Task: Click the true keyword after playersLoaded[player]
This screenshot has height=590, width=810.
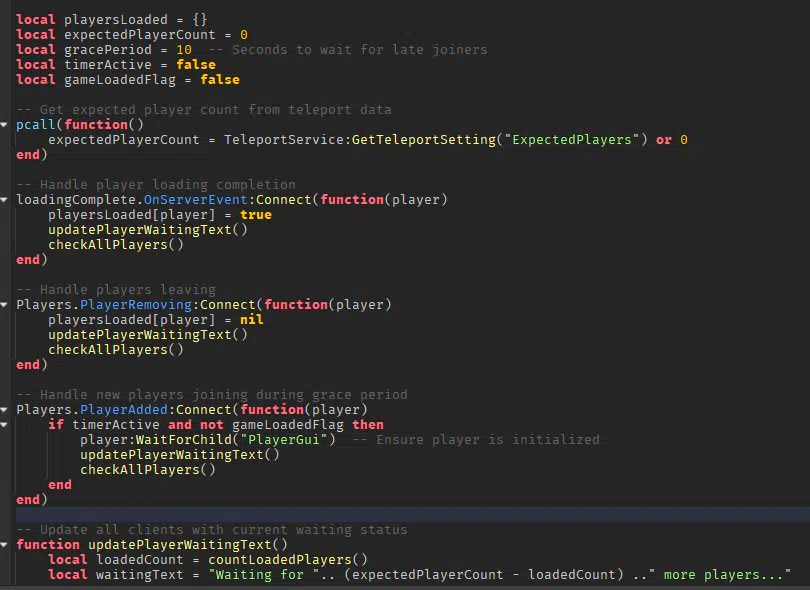Action: 255,215
